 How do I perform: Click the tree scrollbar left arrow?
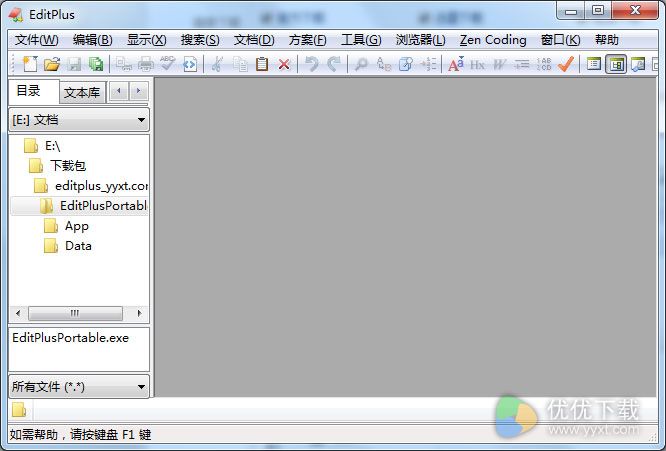[18, 313]
